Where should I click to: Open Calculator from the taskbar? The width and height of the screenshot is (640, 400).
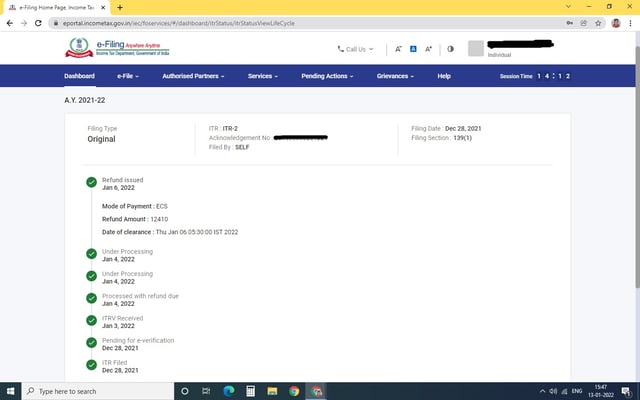[250, 391]
